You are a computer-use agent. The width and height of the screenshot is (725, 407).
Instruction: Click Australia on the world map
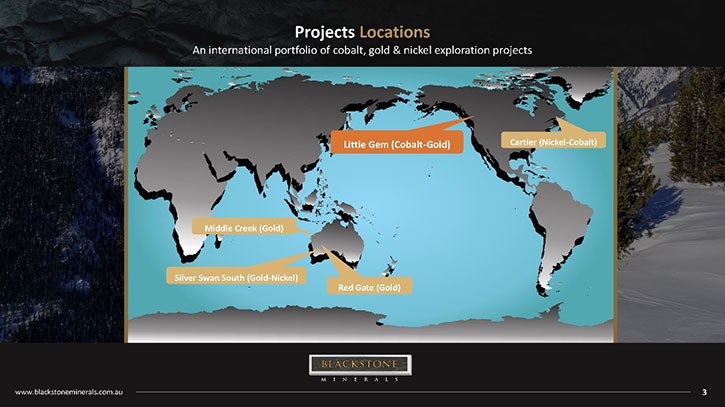(337, 244)
